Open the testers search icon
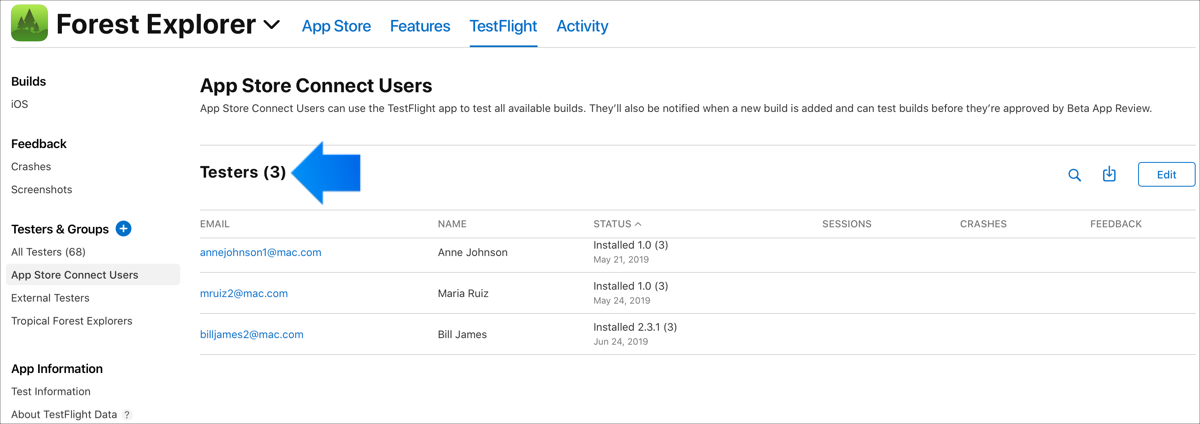 click(x=1074, y=175)
